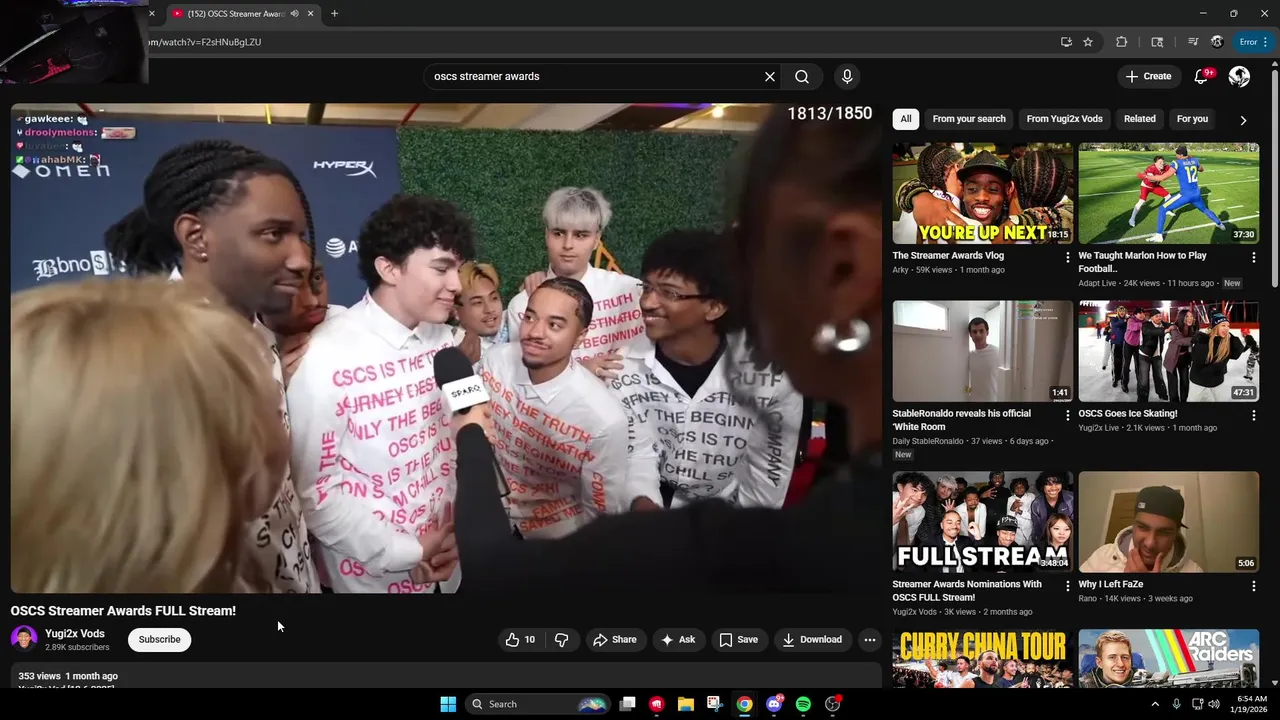Open Chrome Error menu button
Image resolution: width=1280 pixels, height=720 pixels.
tap(1254, 42)
